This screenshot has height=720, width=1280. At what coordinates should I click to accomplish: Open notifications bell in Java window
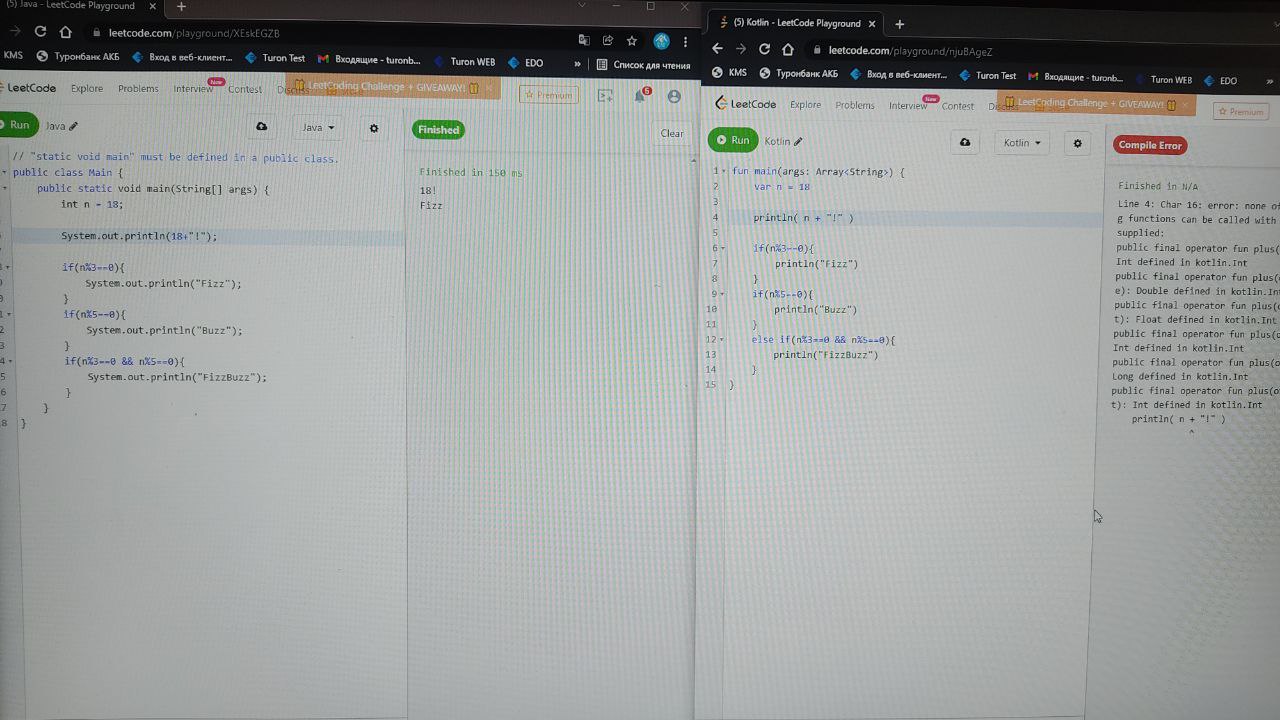pyautogui.click(x=640, y=96)
